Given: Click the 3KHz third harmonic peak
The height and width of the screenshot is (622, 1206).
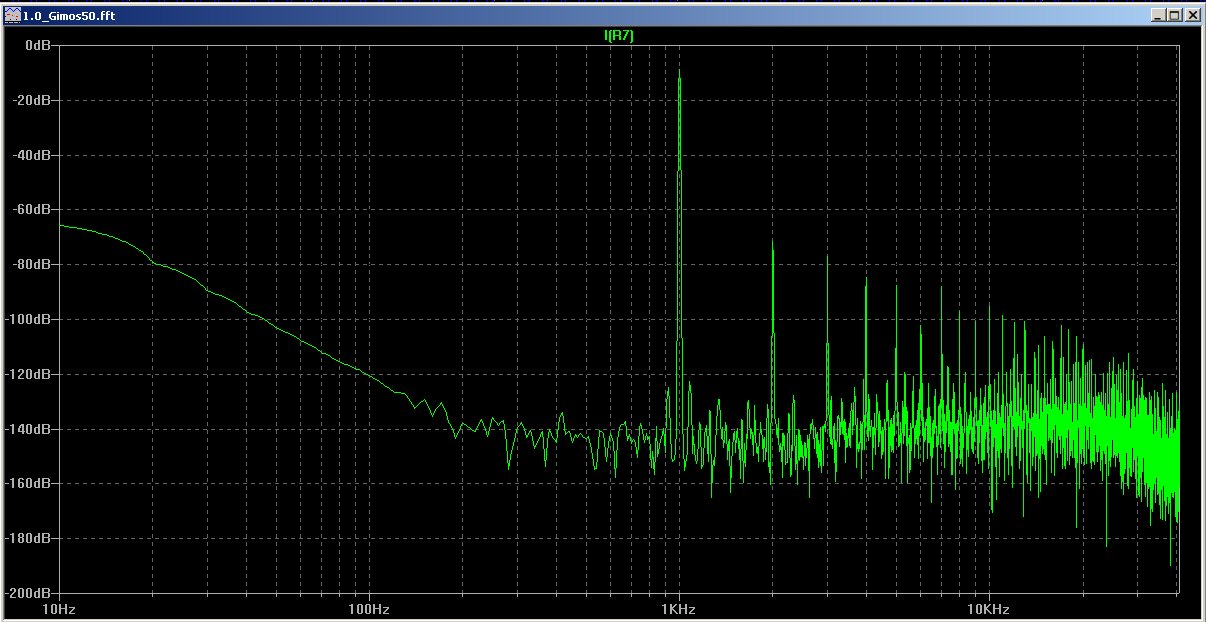Looking at the screenshot, I should click(x=827, y=257).
